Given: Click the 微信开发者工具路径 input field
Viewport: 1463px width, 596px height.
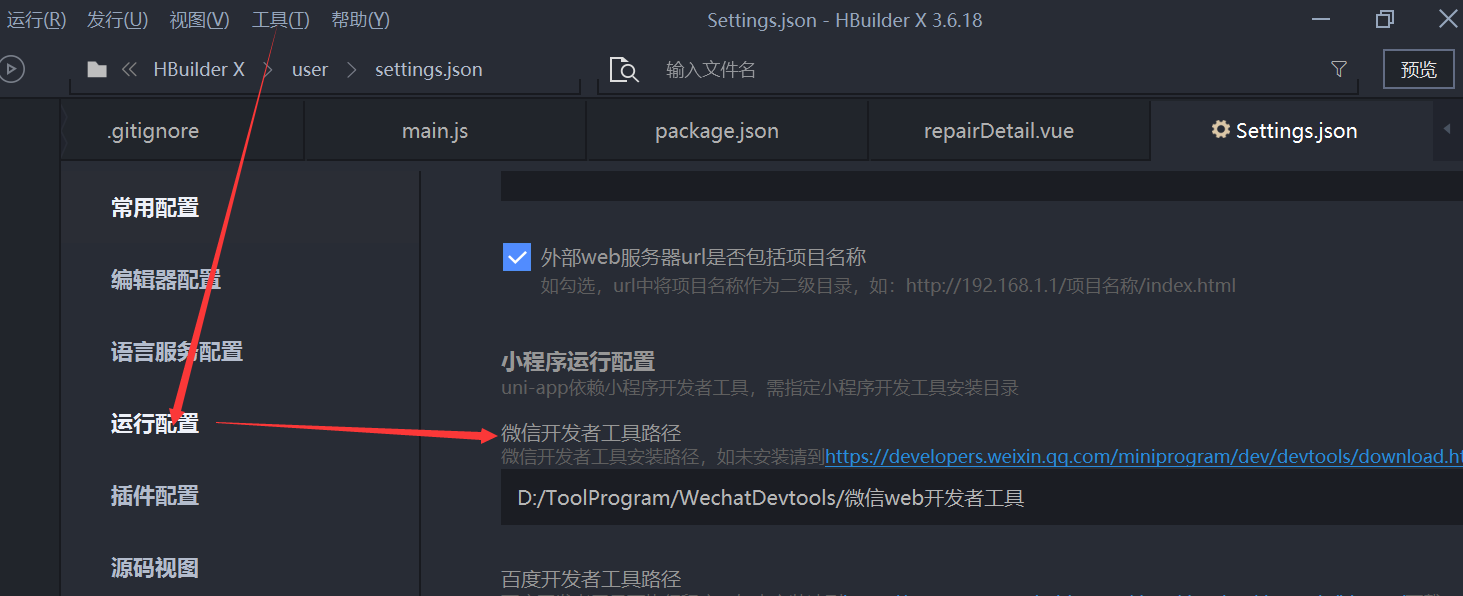Looking at the screenshot, I should coord(981,498).
